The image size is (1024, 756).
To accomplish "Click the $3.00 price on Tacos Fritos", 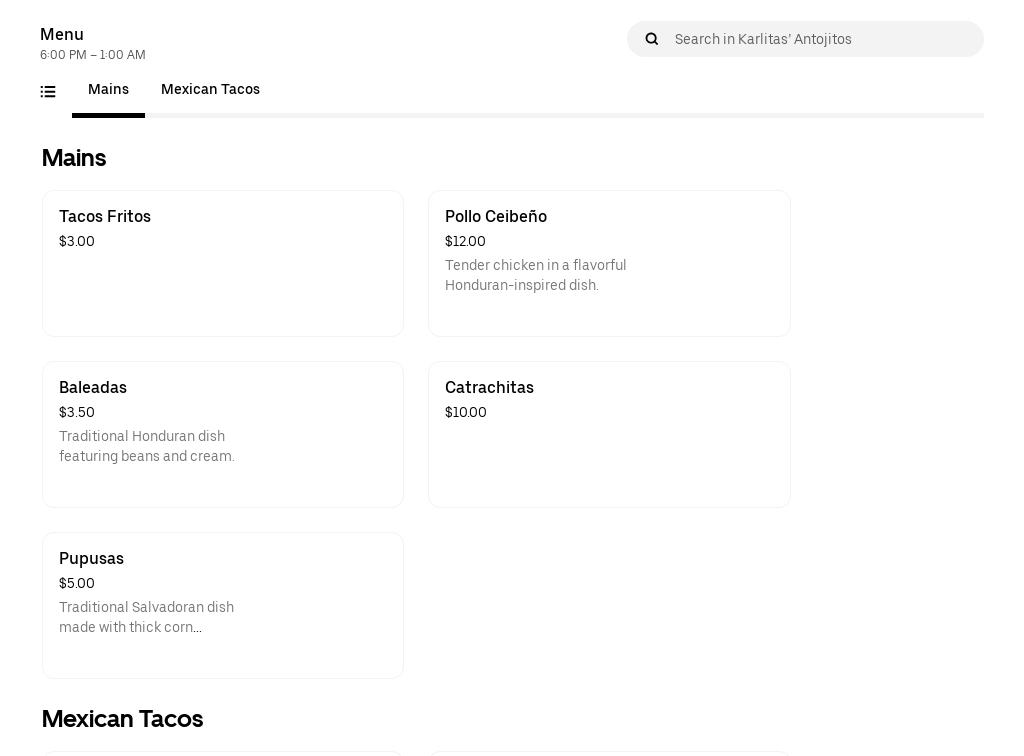I will pyautogui.click(x=77, y=242).
